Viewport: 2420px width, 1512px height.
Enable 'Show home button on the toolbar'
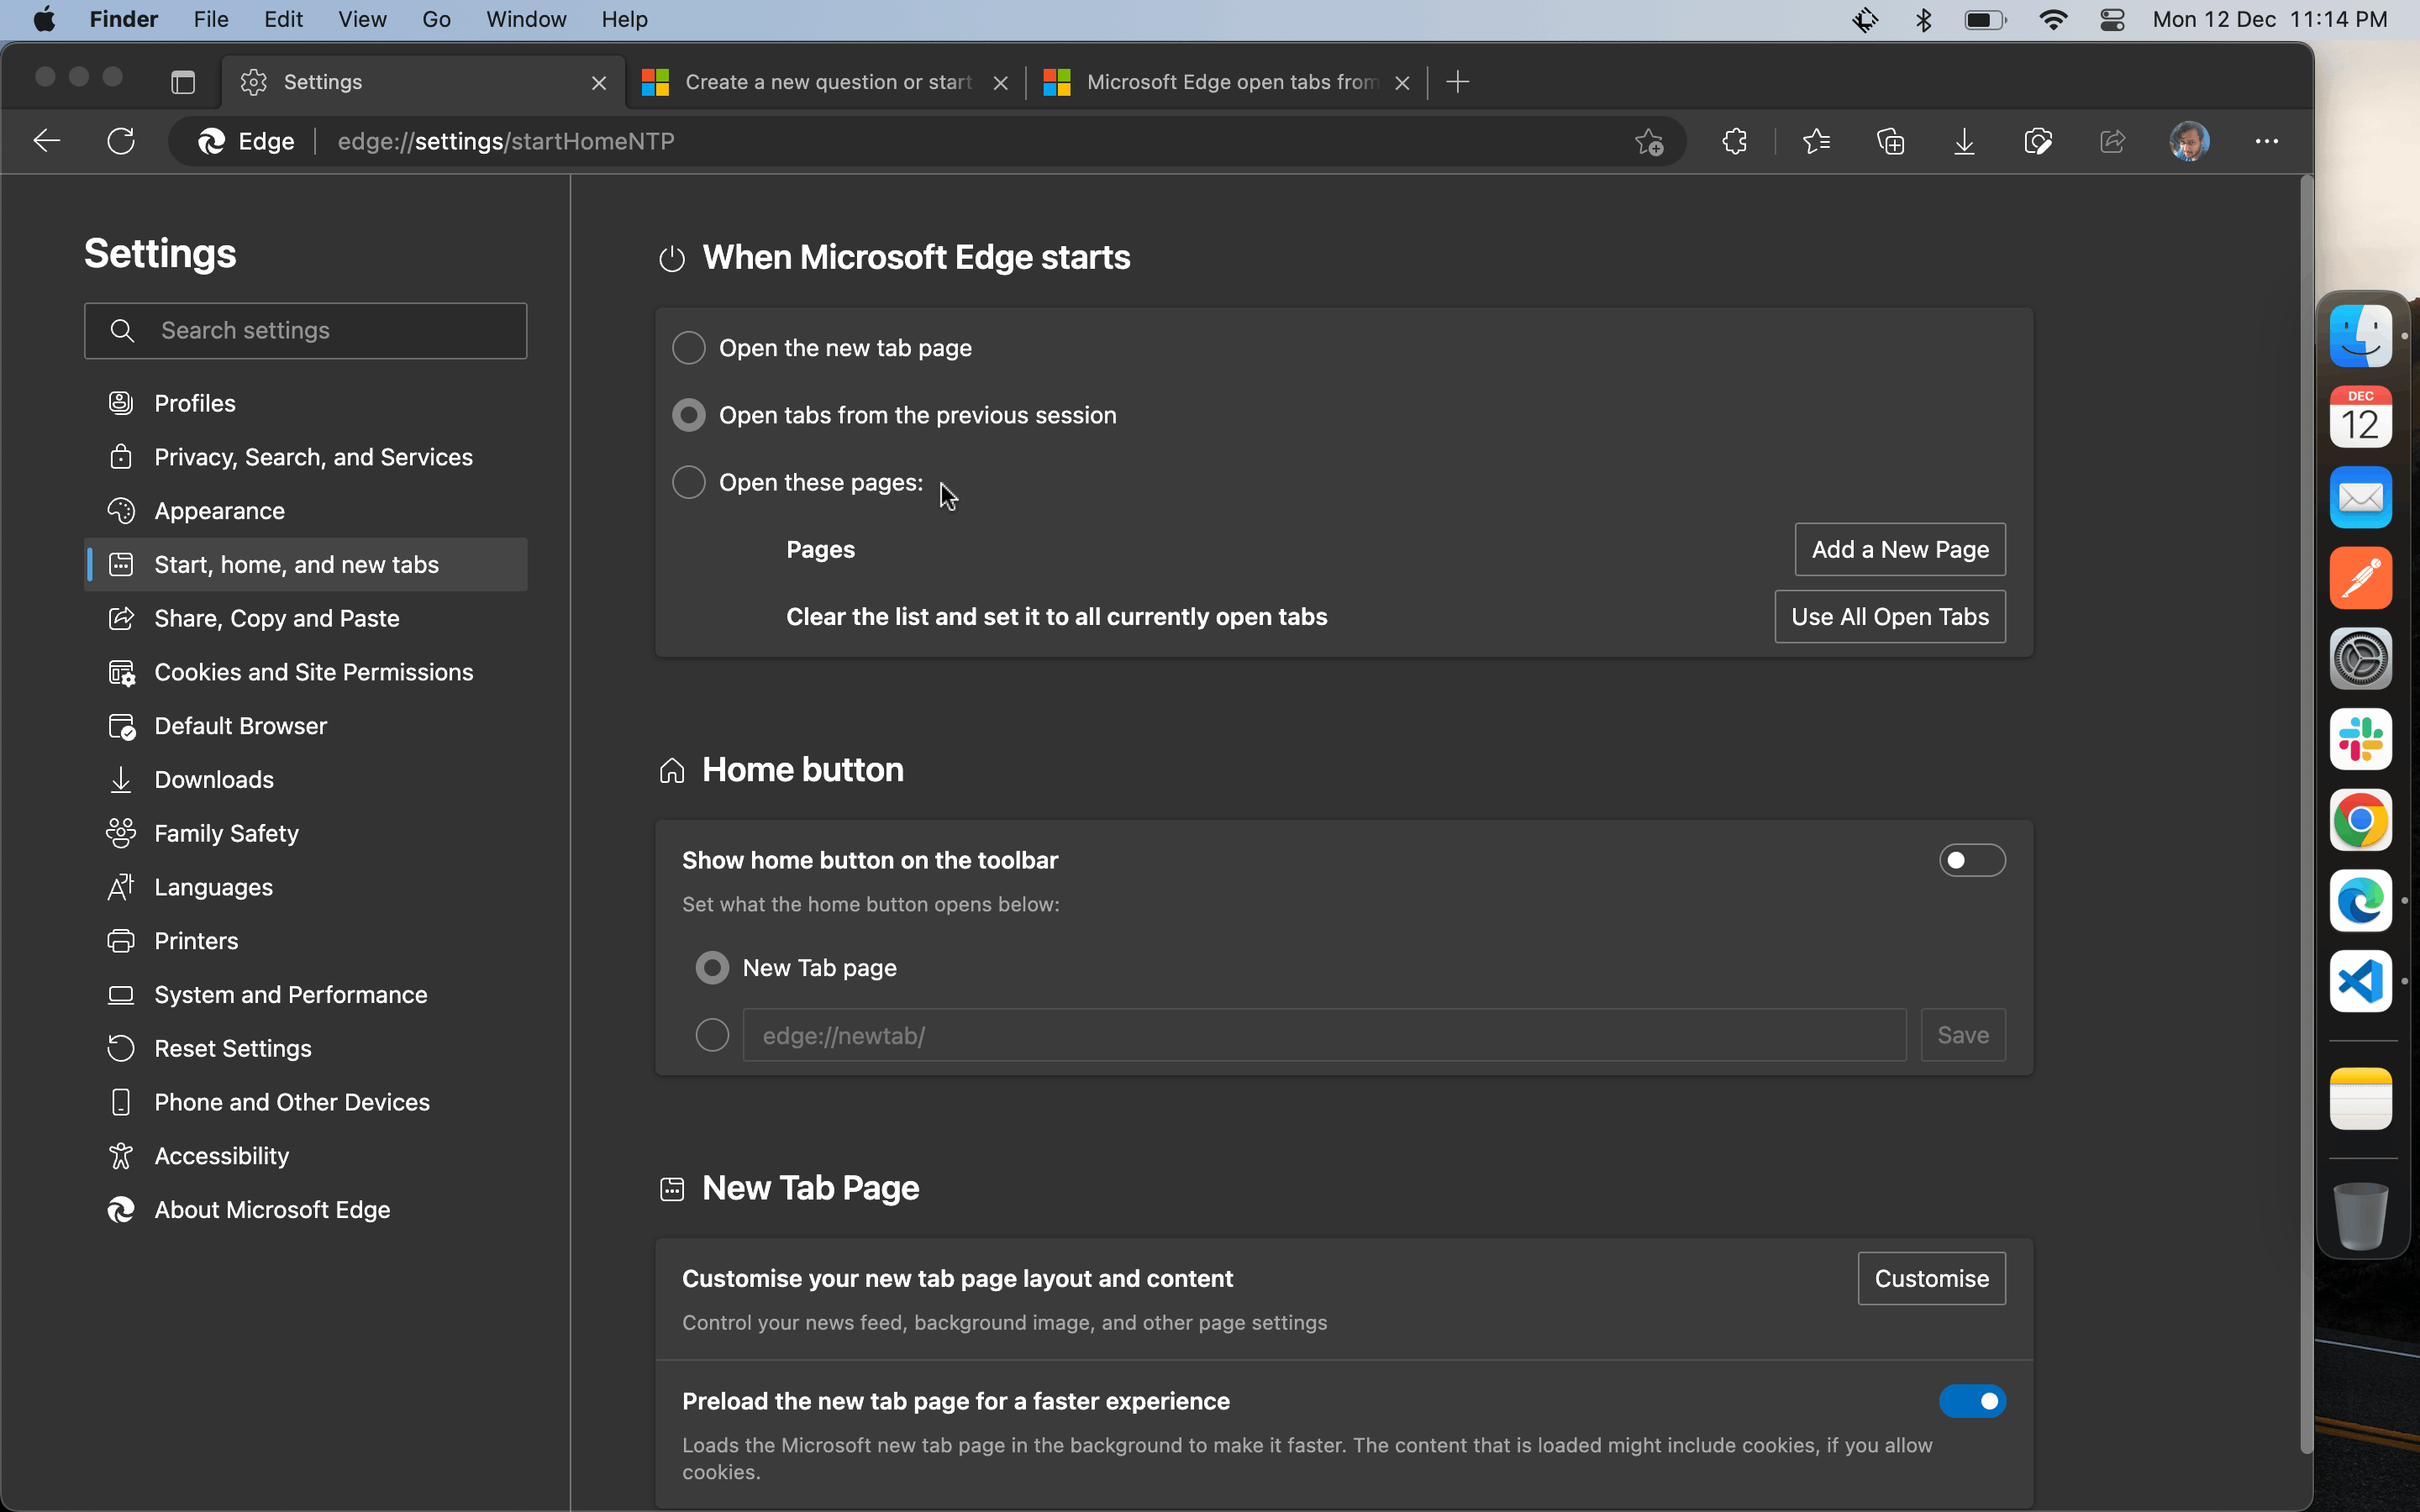1972,860
